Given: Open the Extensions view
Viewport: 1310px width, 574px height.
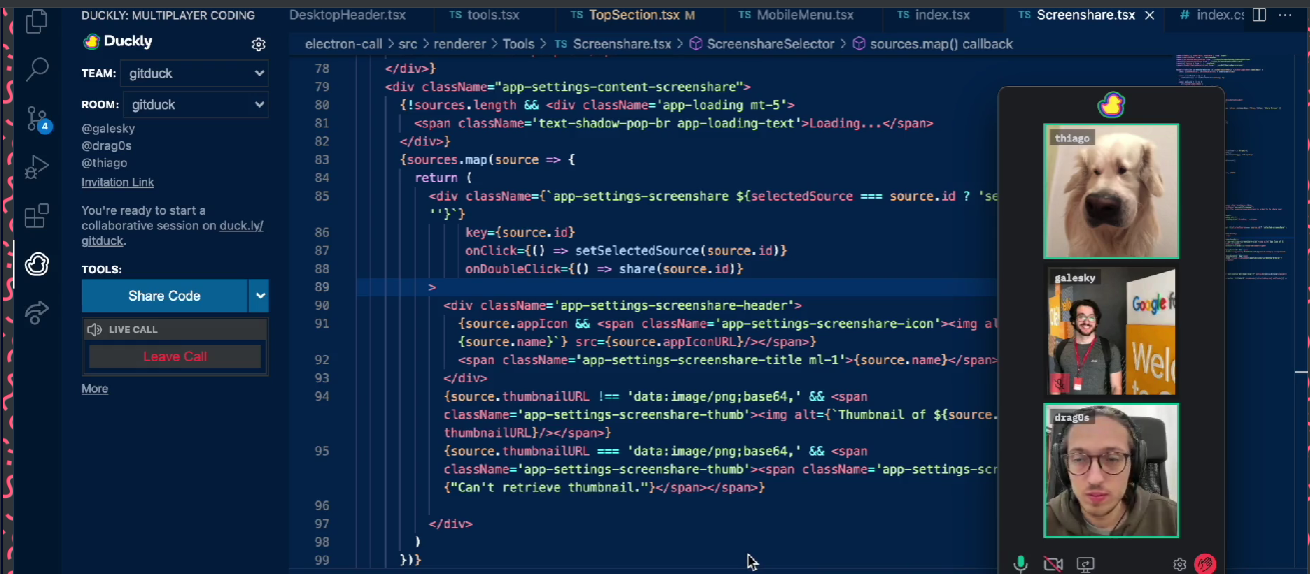Looking at the screenshot, I should click(x=37, y=215).
